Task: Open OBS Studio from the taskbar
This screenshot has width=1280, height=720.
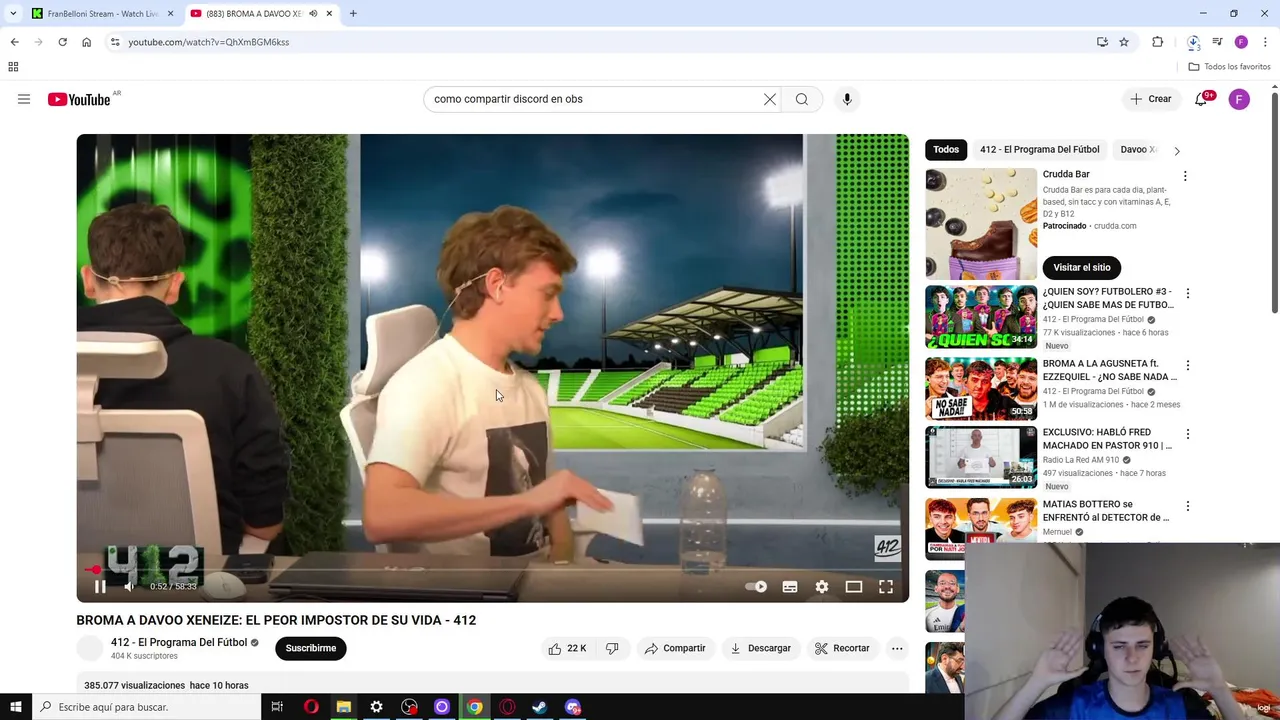Action: (x=409, y=707)
